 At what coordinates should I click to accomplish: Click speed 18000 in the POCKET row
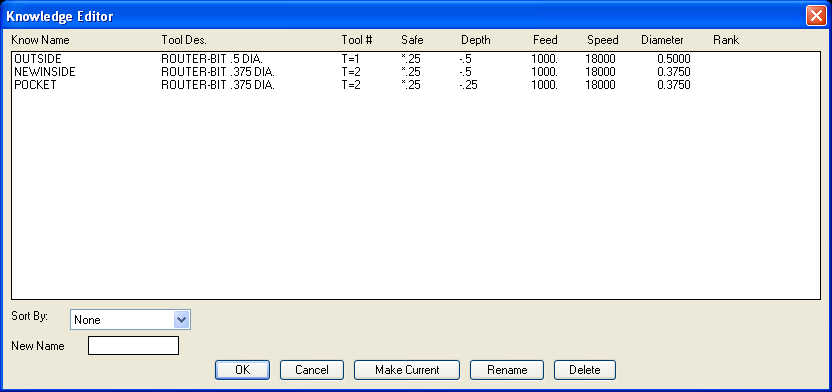tap(601, 85)
